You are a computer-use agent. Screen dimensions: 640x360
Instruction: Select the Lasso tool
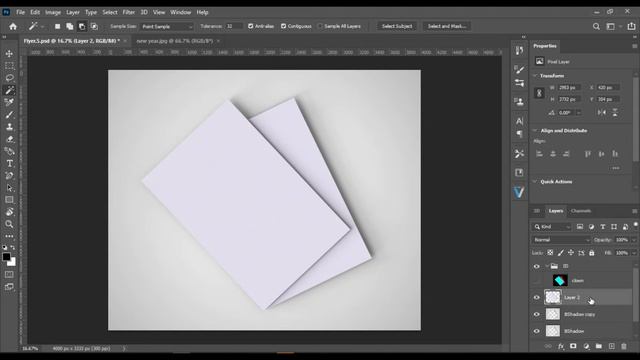[9, 78]
